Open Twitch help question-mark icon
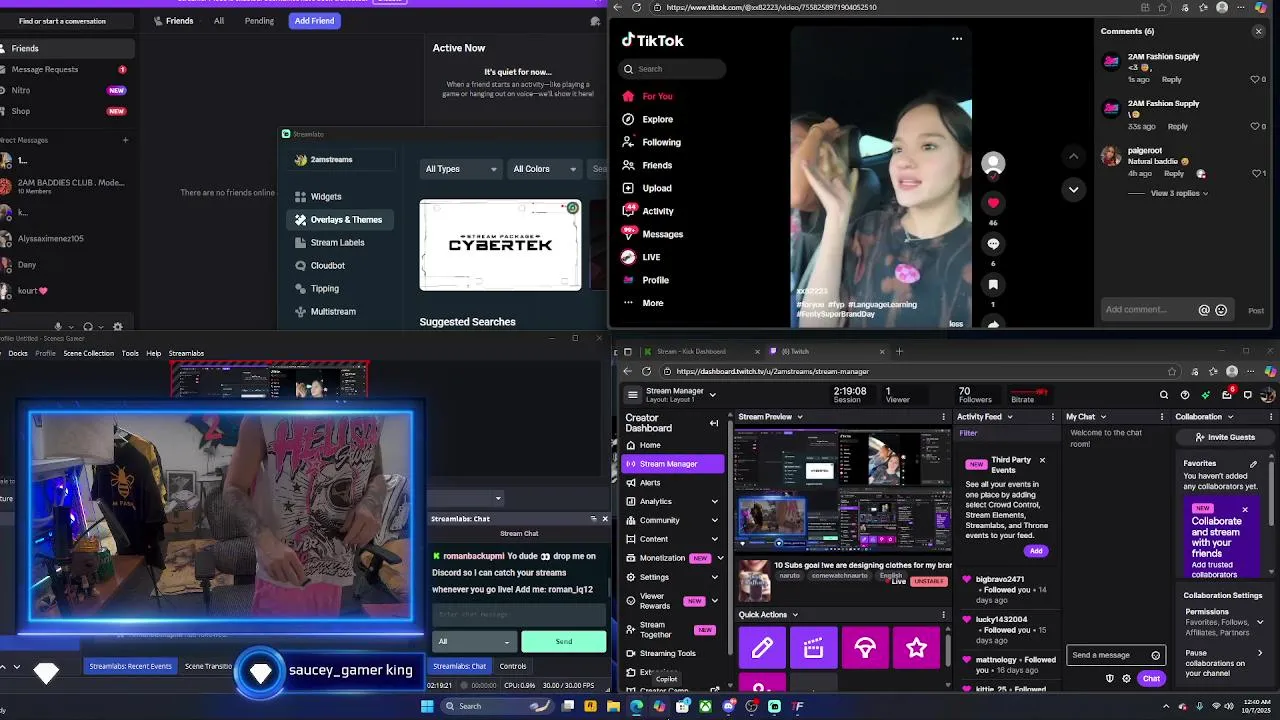Image resolution: width=1280 pixels, height=720 pixels. pos(1185,395)
